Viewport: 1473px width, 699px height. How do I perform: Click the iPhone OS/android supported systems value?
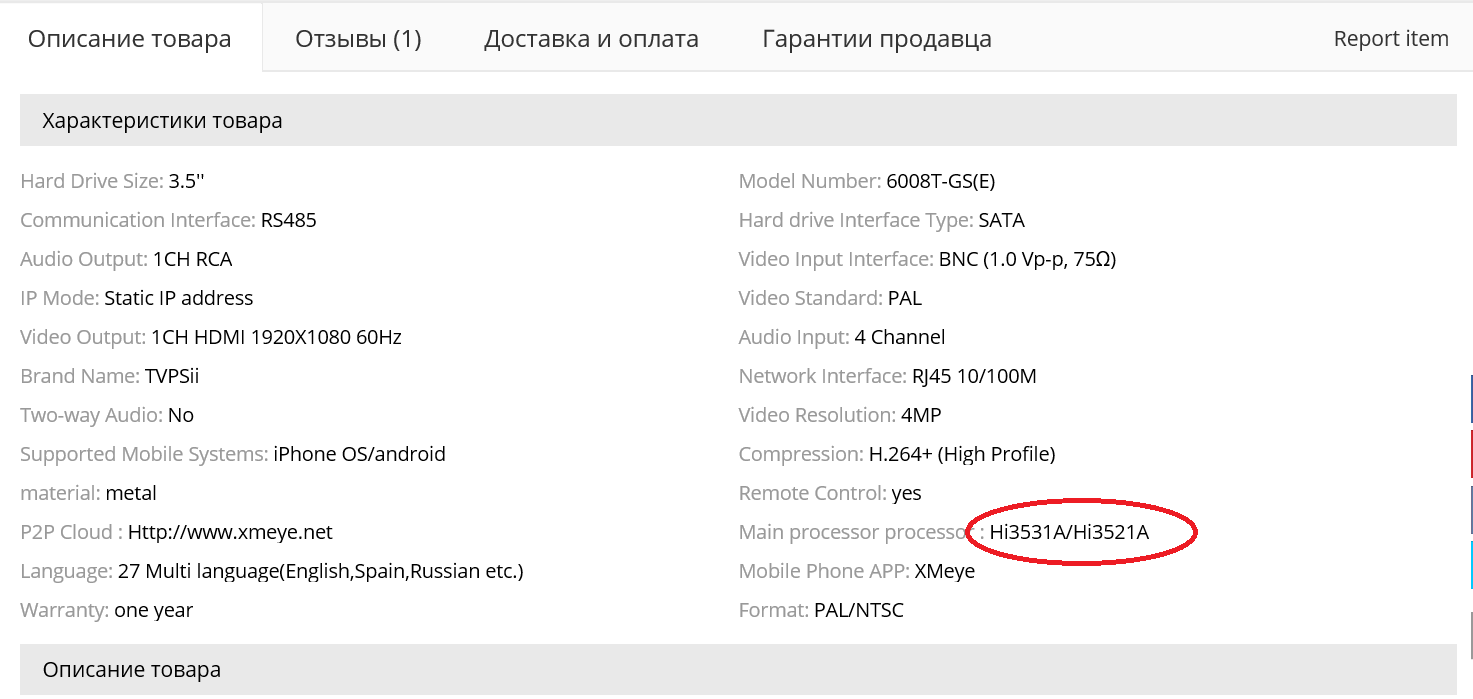(359, 454)
